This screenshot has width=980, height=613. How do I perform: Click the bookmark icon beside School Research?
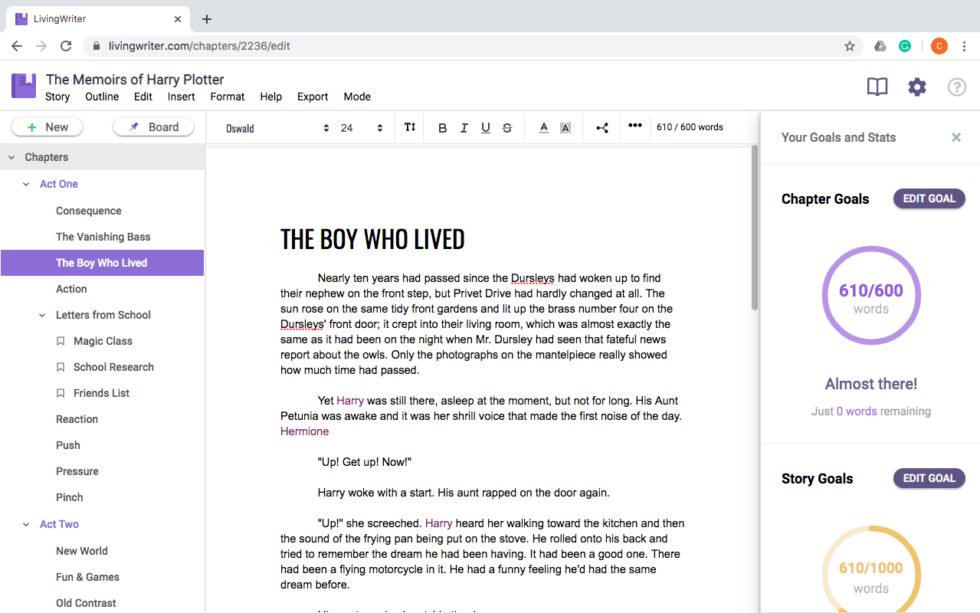(x=61, y=367)
